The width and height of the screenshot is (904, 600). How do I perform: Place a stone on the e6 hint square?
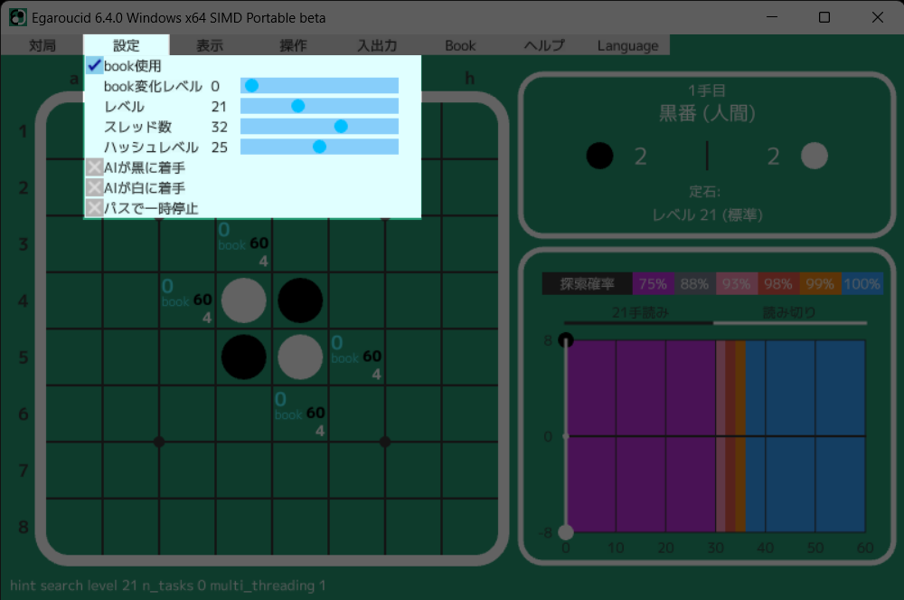(300, 414)
